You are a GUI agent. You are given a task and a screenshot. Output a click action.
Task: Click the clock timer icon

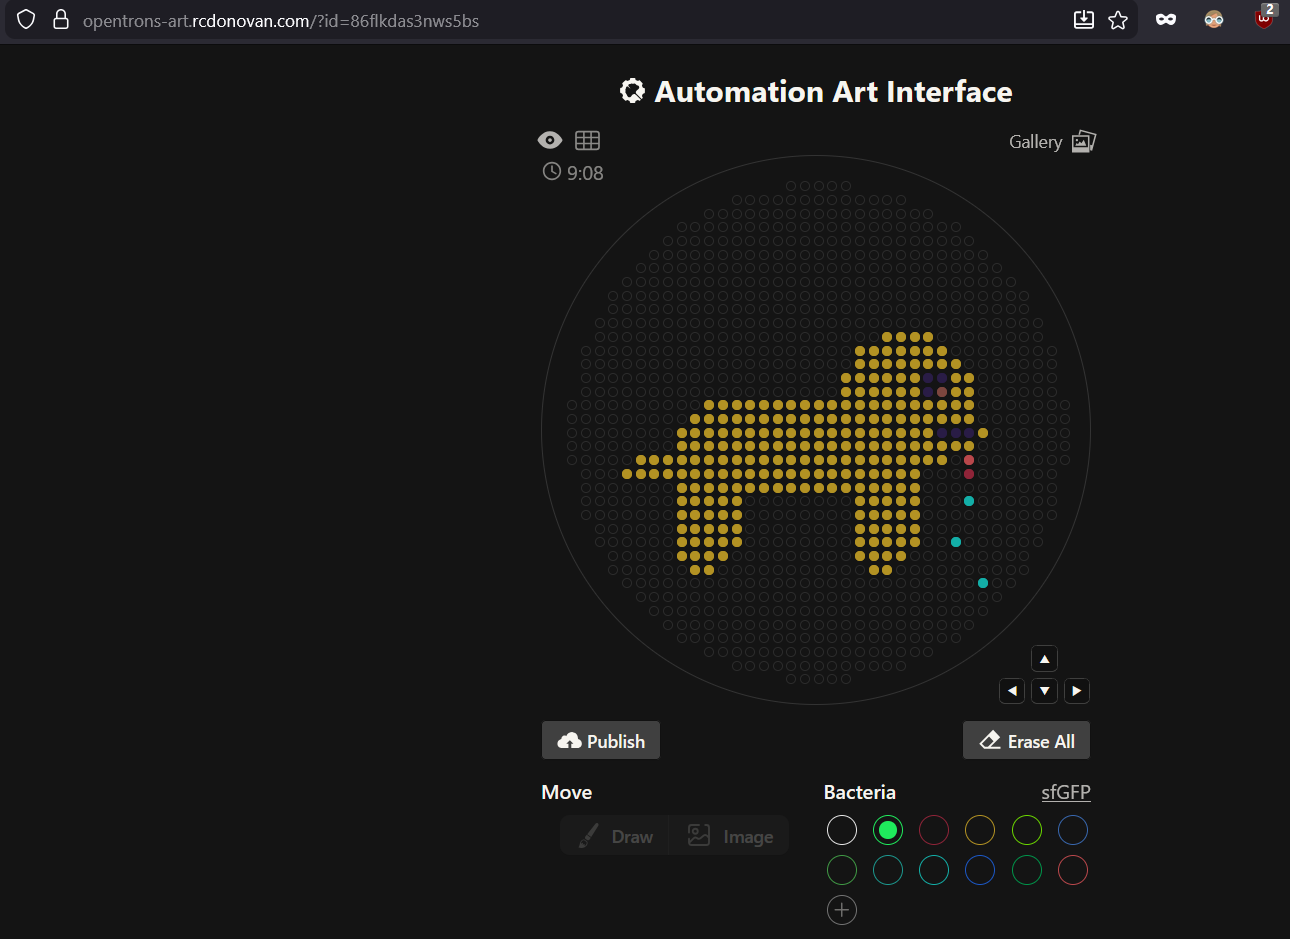(552, 172)
